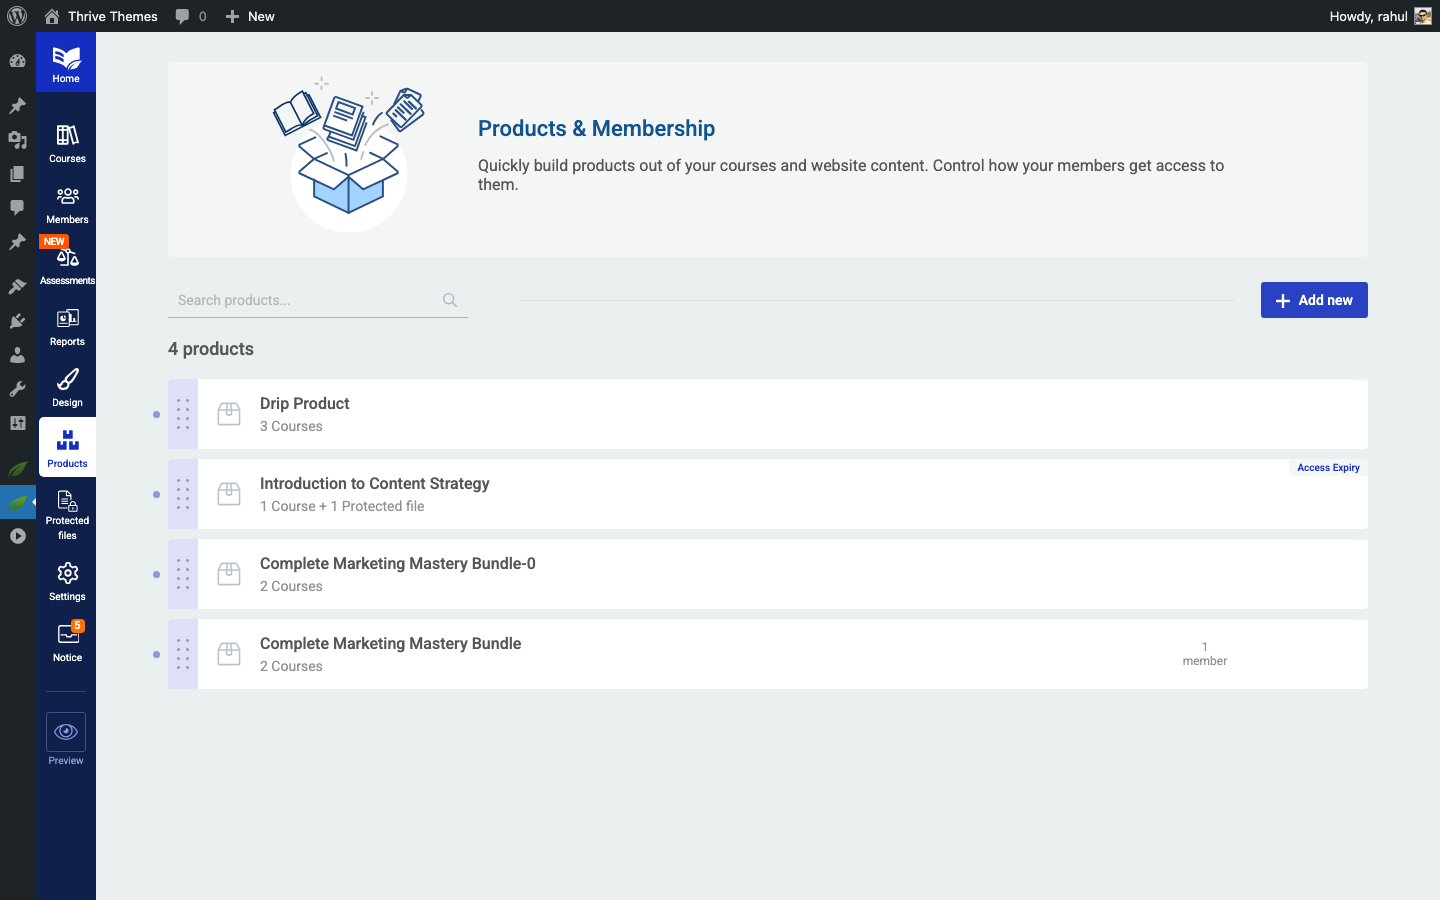Click the search magnifier icon

(x=450, y=299)
